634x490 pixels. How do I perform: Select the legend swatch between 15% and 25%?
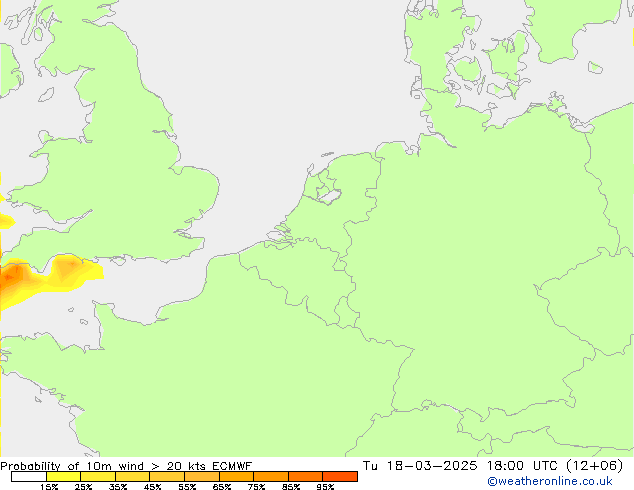(63, 477)
